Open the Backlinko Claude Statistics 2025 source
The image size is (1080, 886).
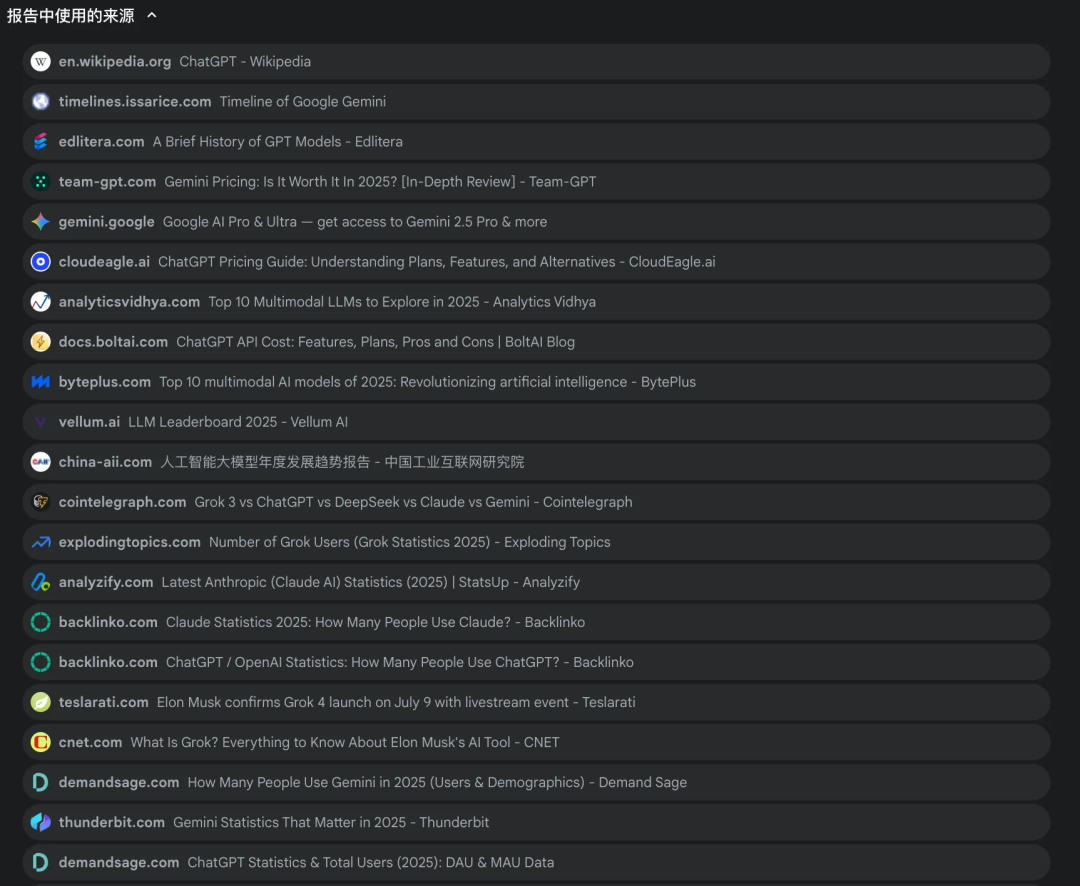coord(537,622)
